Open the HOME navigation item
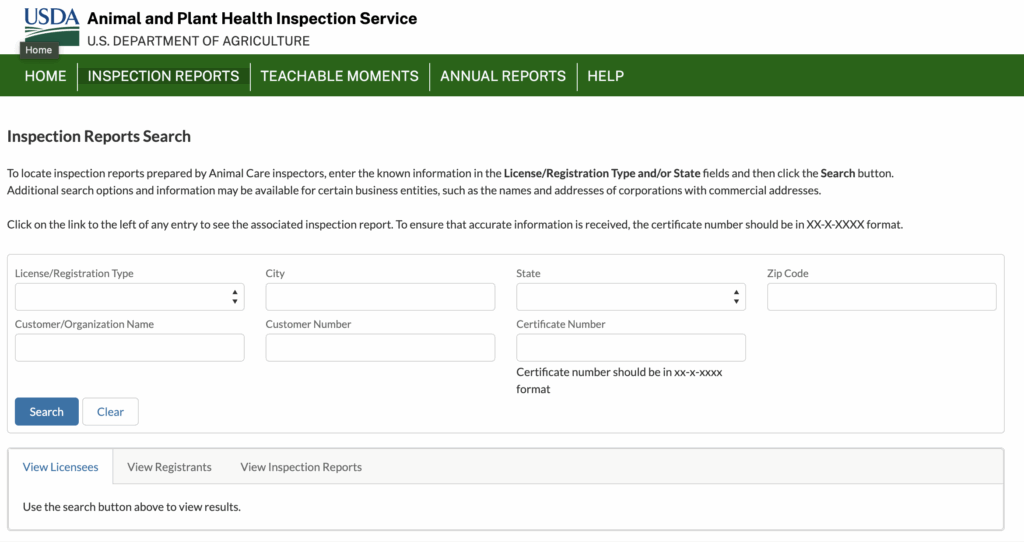 (x=46, y=76)
